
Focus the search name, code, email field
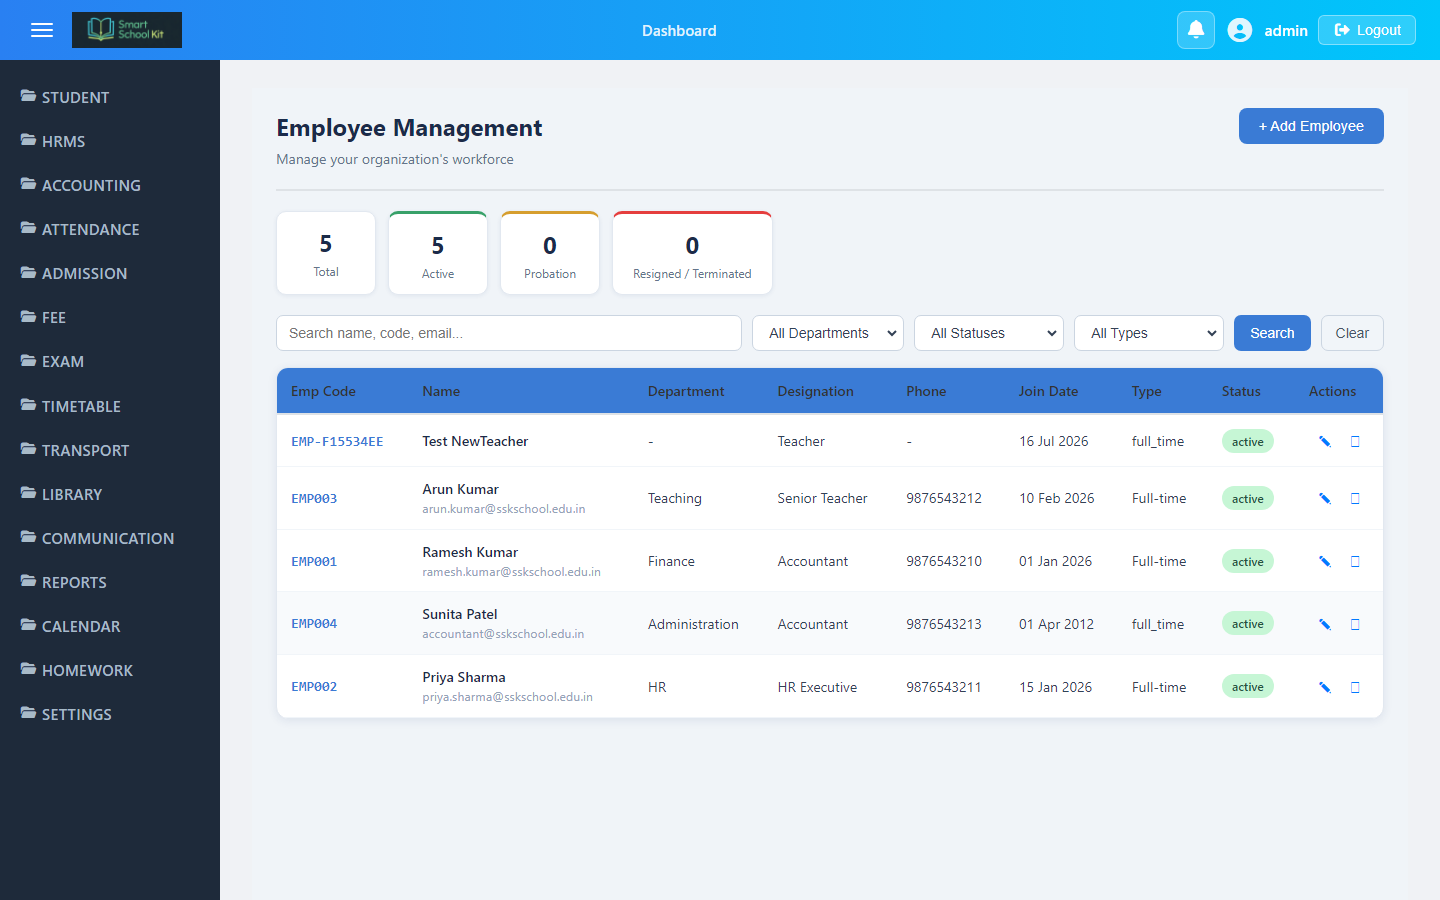[509, 333]
